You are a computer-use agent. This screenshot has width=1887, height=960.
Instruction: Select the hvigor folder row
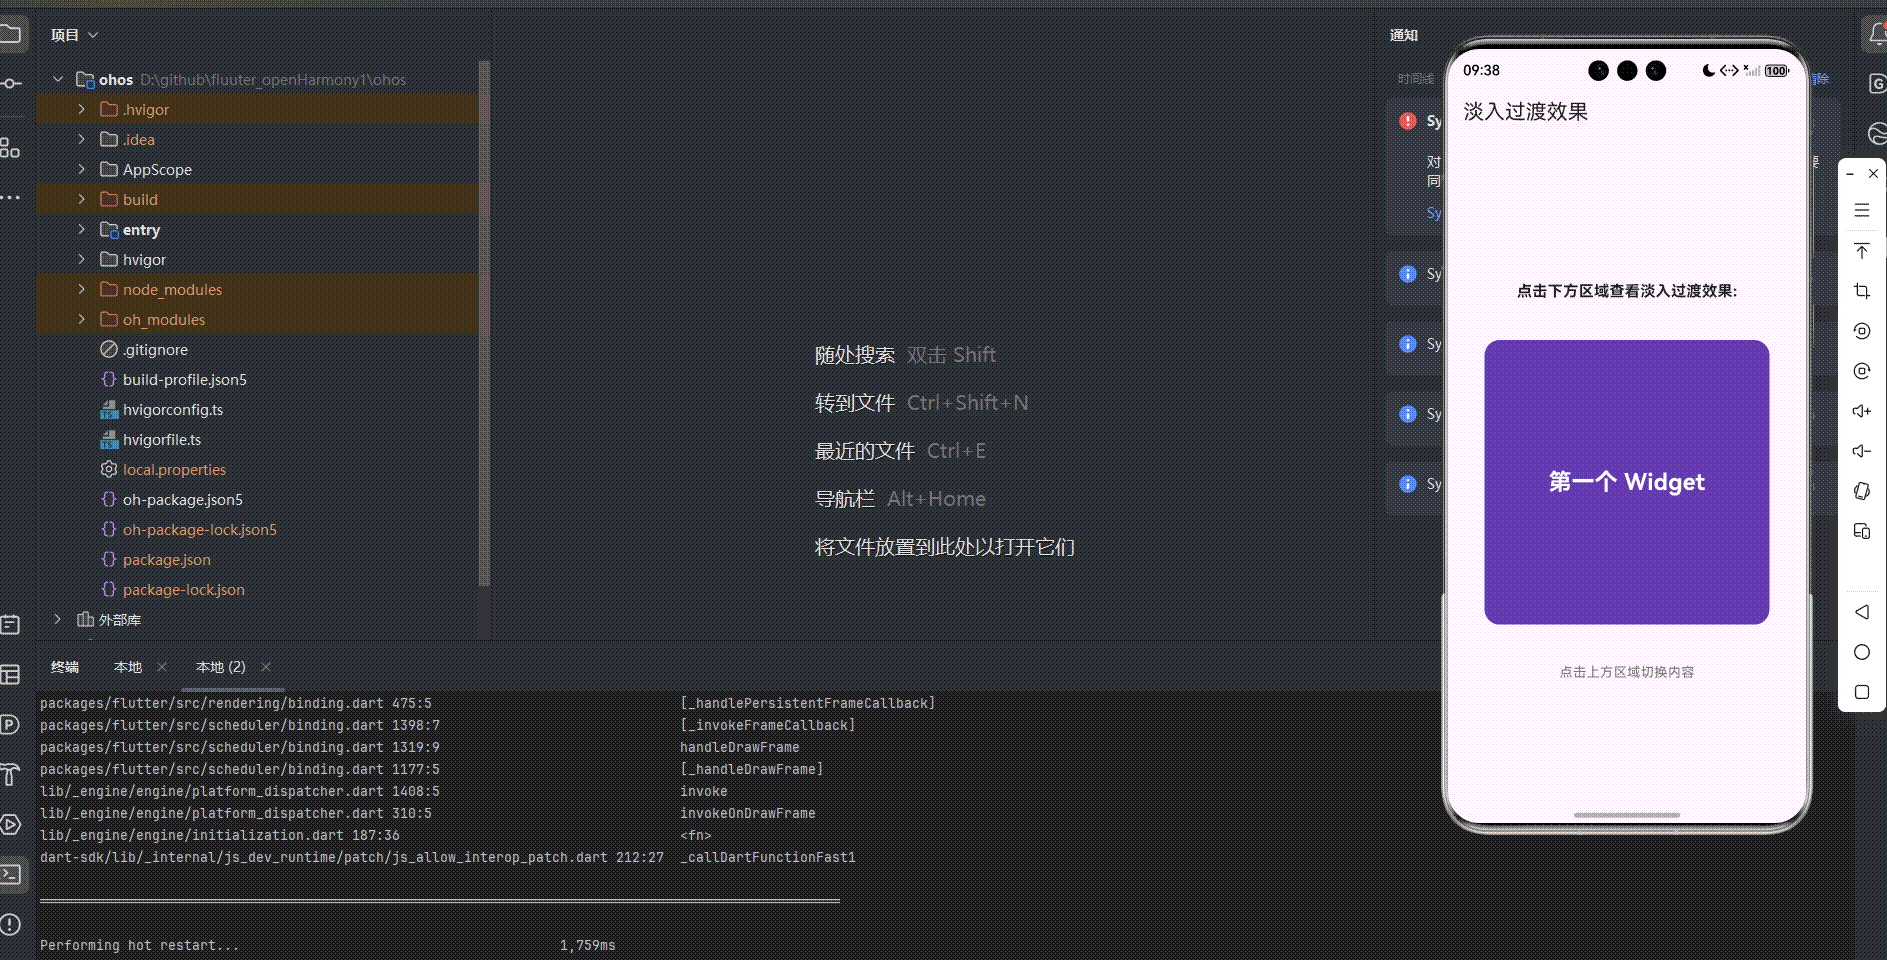[x=258, y=259]
